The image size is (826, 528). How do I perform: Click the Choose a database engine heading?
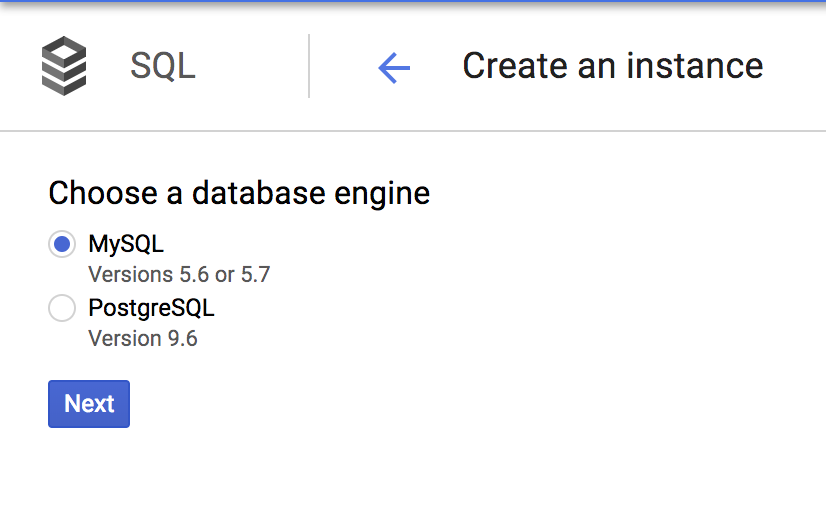pos(239,192)
